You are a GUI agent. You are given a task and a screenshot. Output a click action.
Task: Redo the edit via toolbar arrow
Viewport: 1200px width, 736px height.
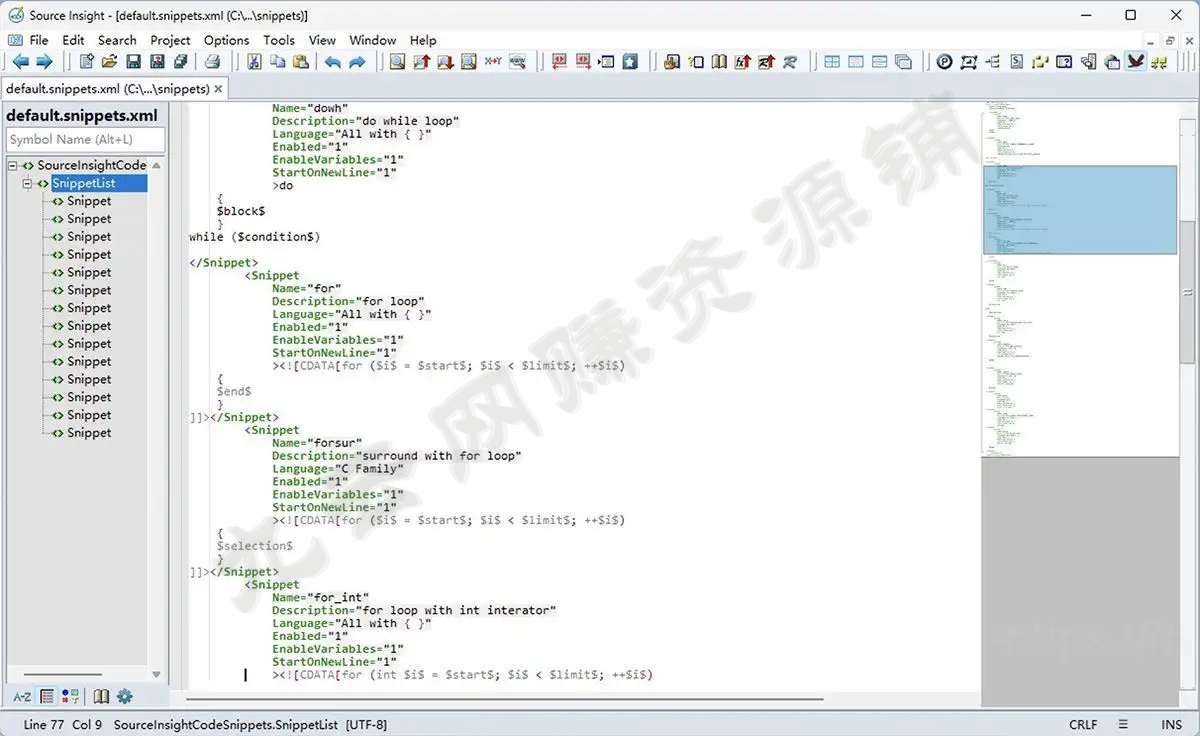coord(357,62)
